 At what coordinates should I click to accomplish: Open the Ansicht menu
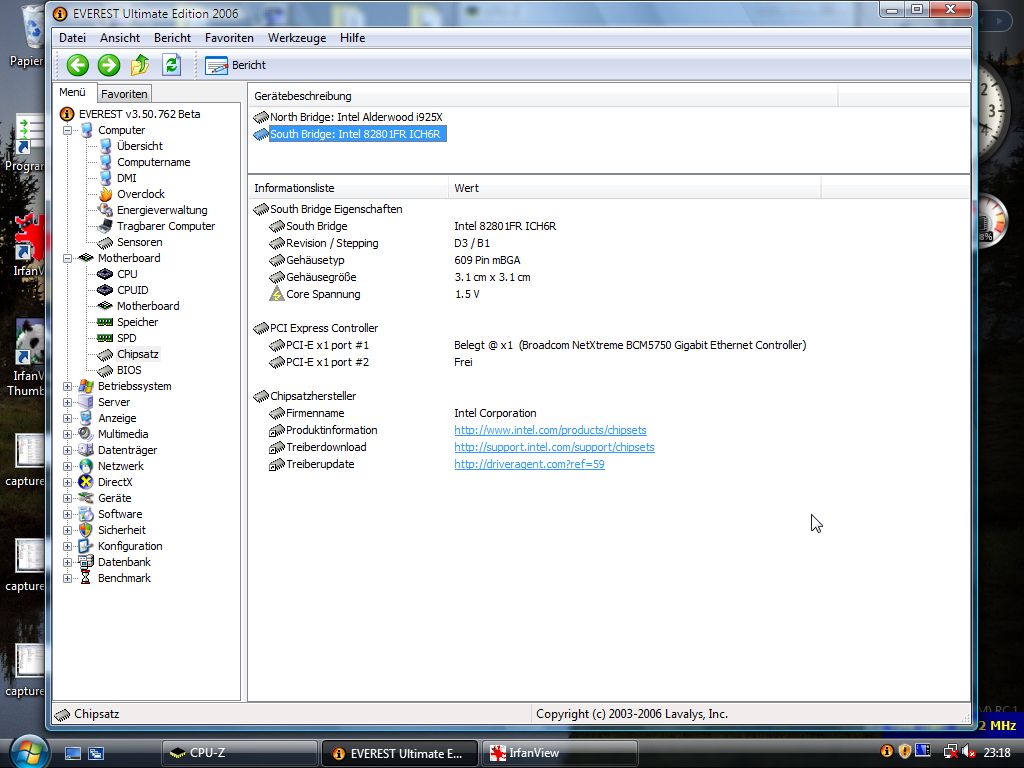(x=120, y=38)
